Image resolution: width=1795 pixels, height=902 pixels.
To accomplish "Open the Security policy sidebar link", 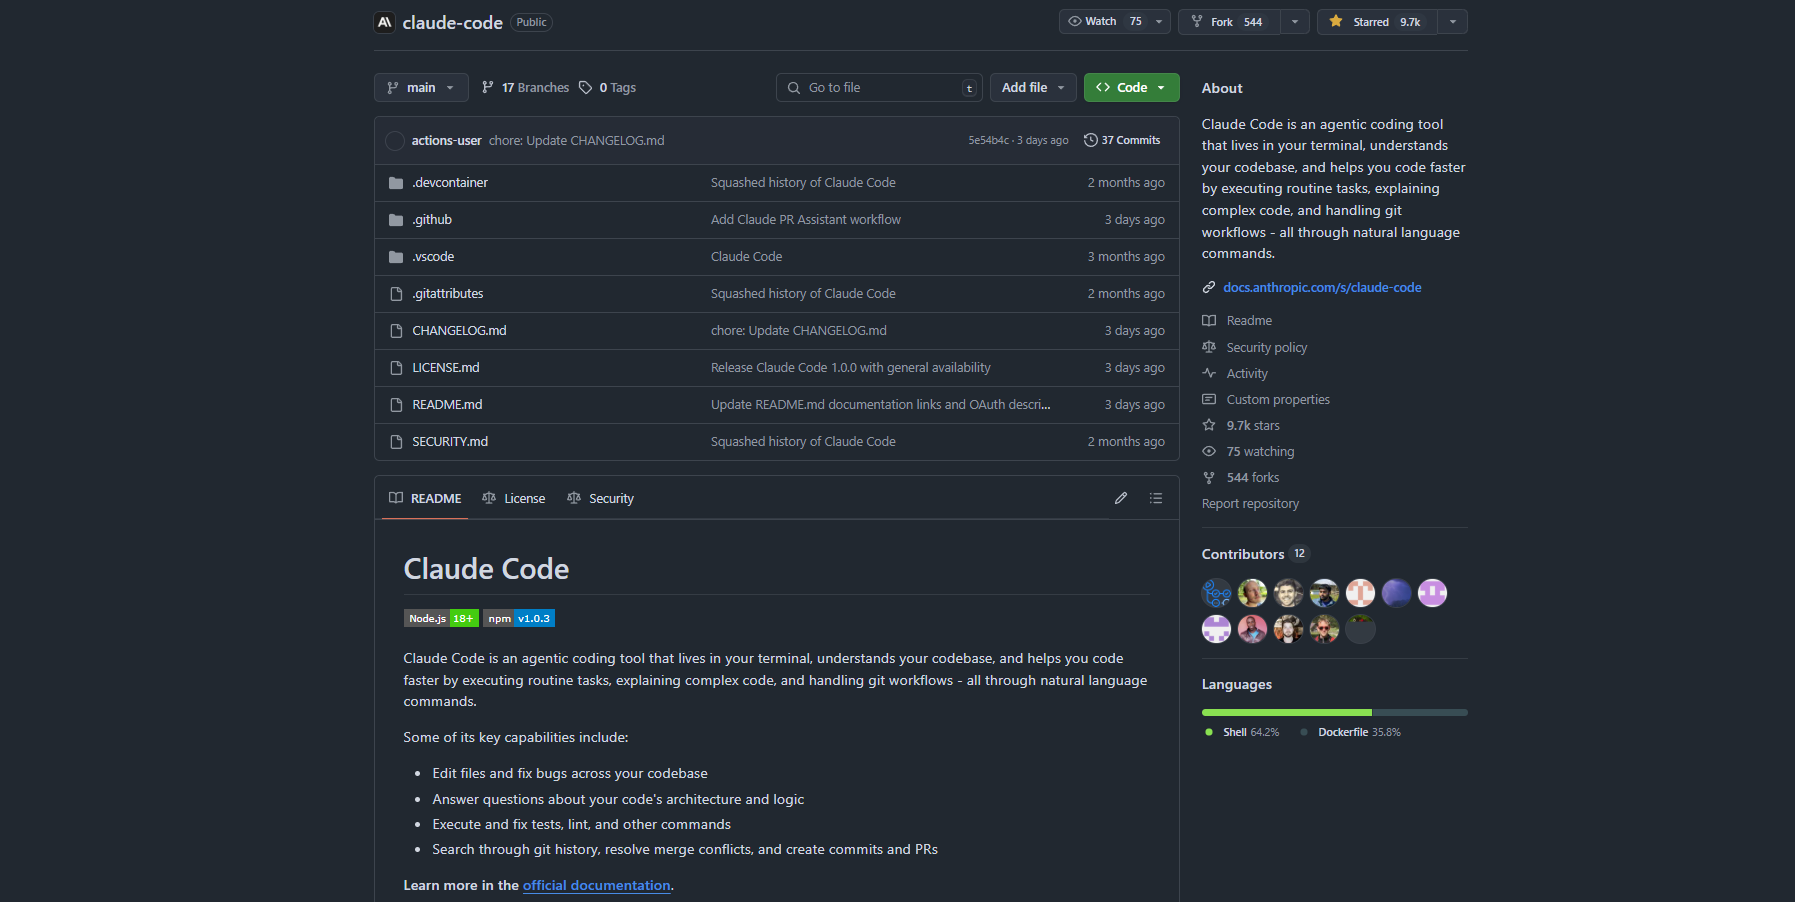I will coord(1267,348).
